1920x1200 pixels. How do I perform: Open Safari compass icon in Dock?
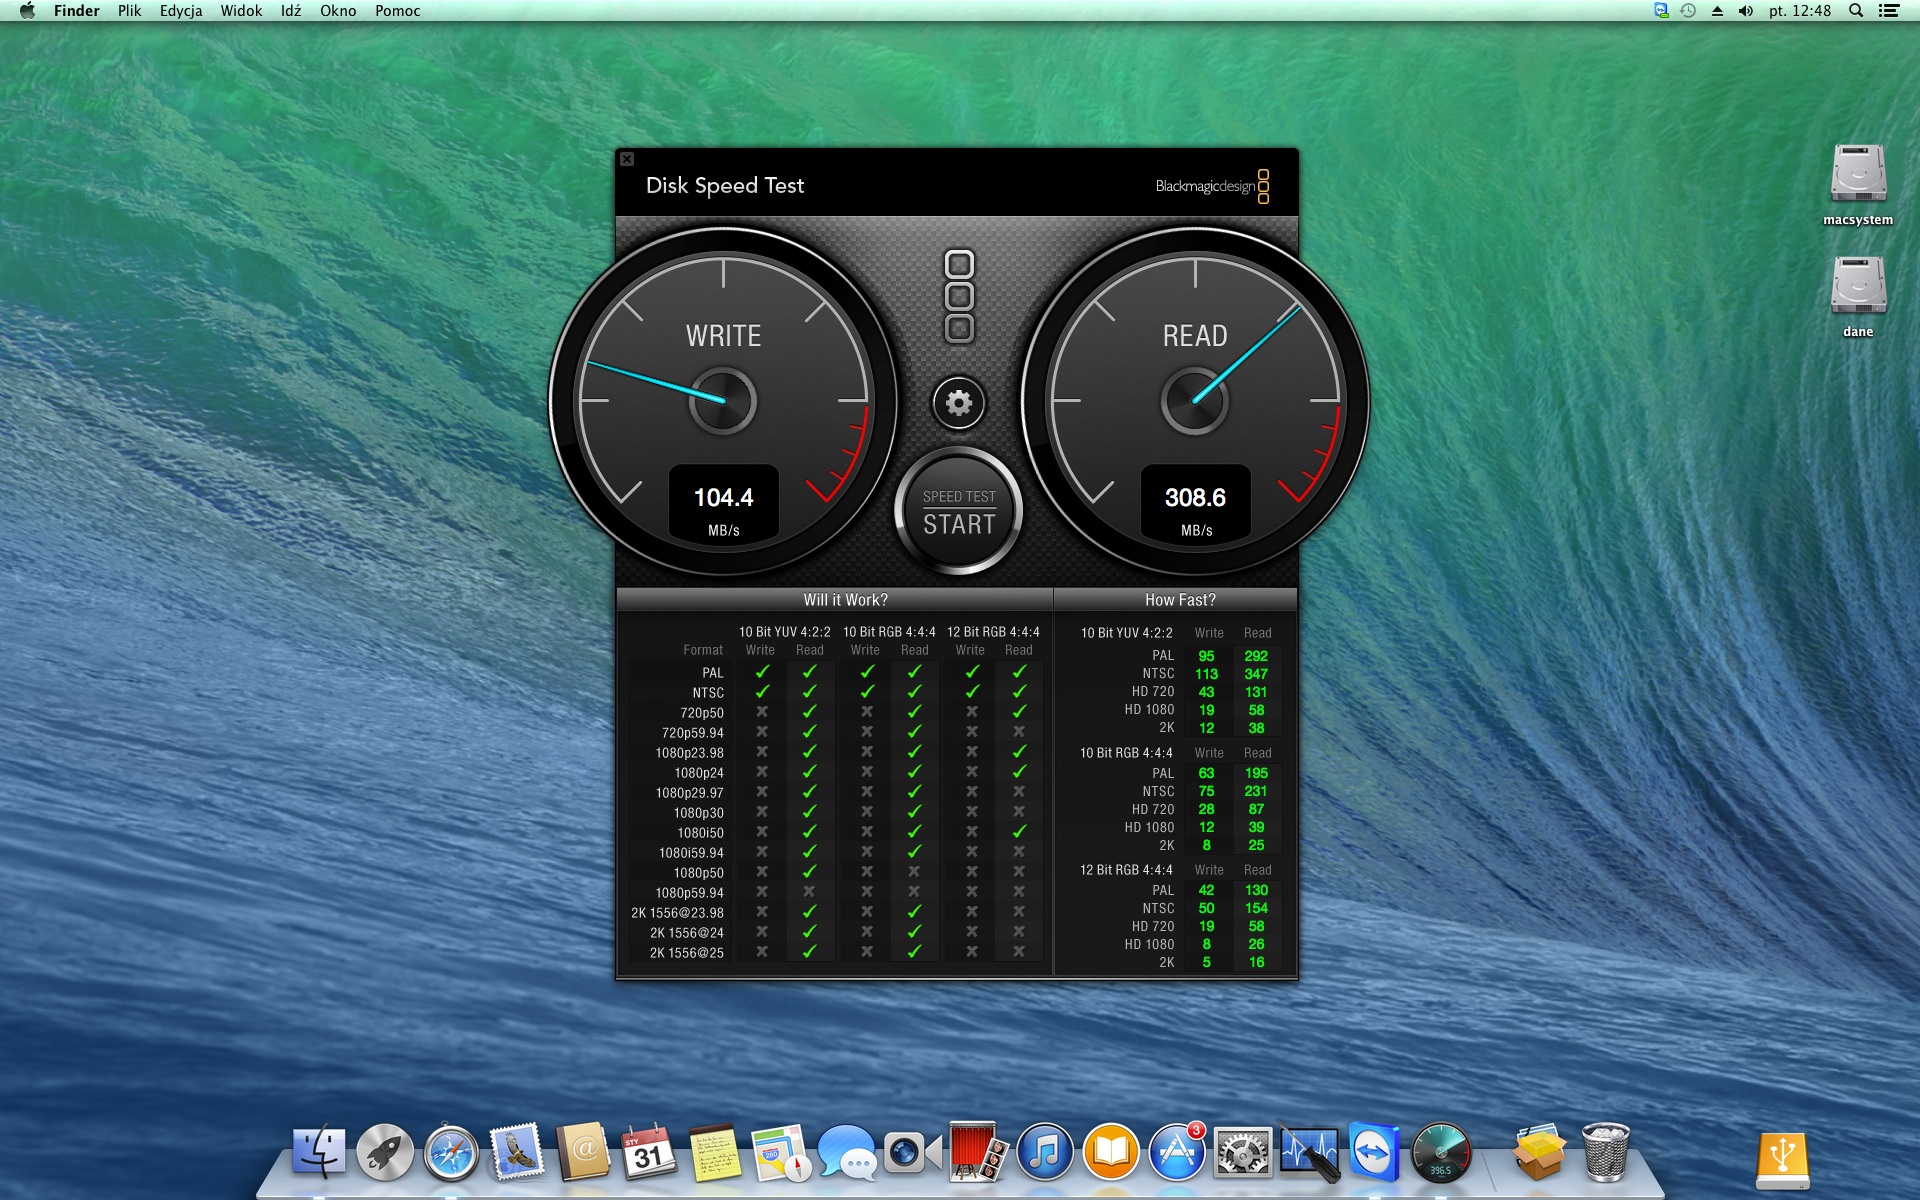[451, 1153]
